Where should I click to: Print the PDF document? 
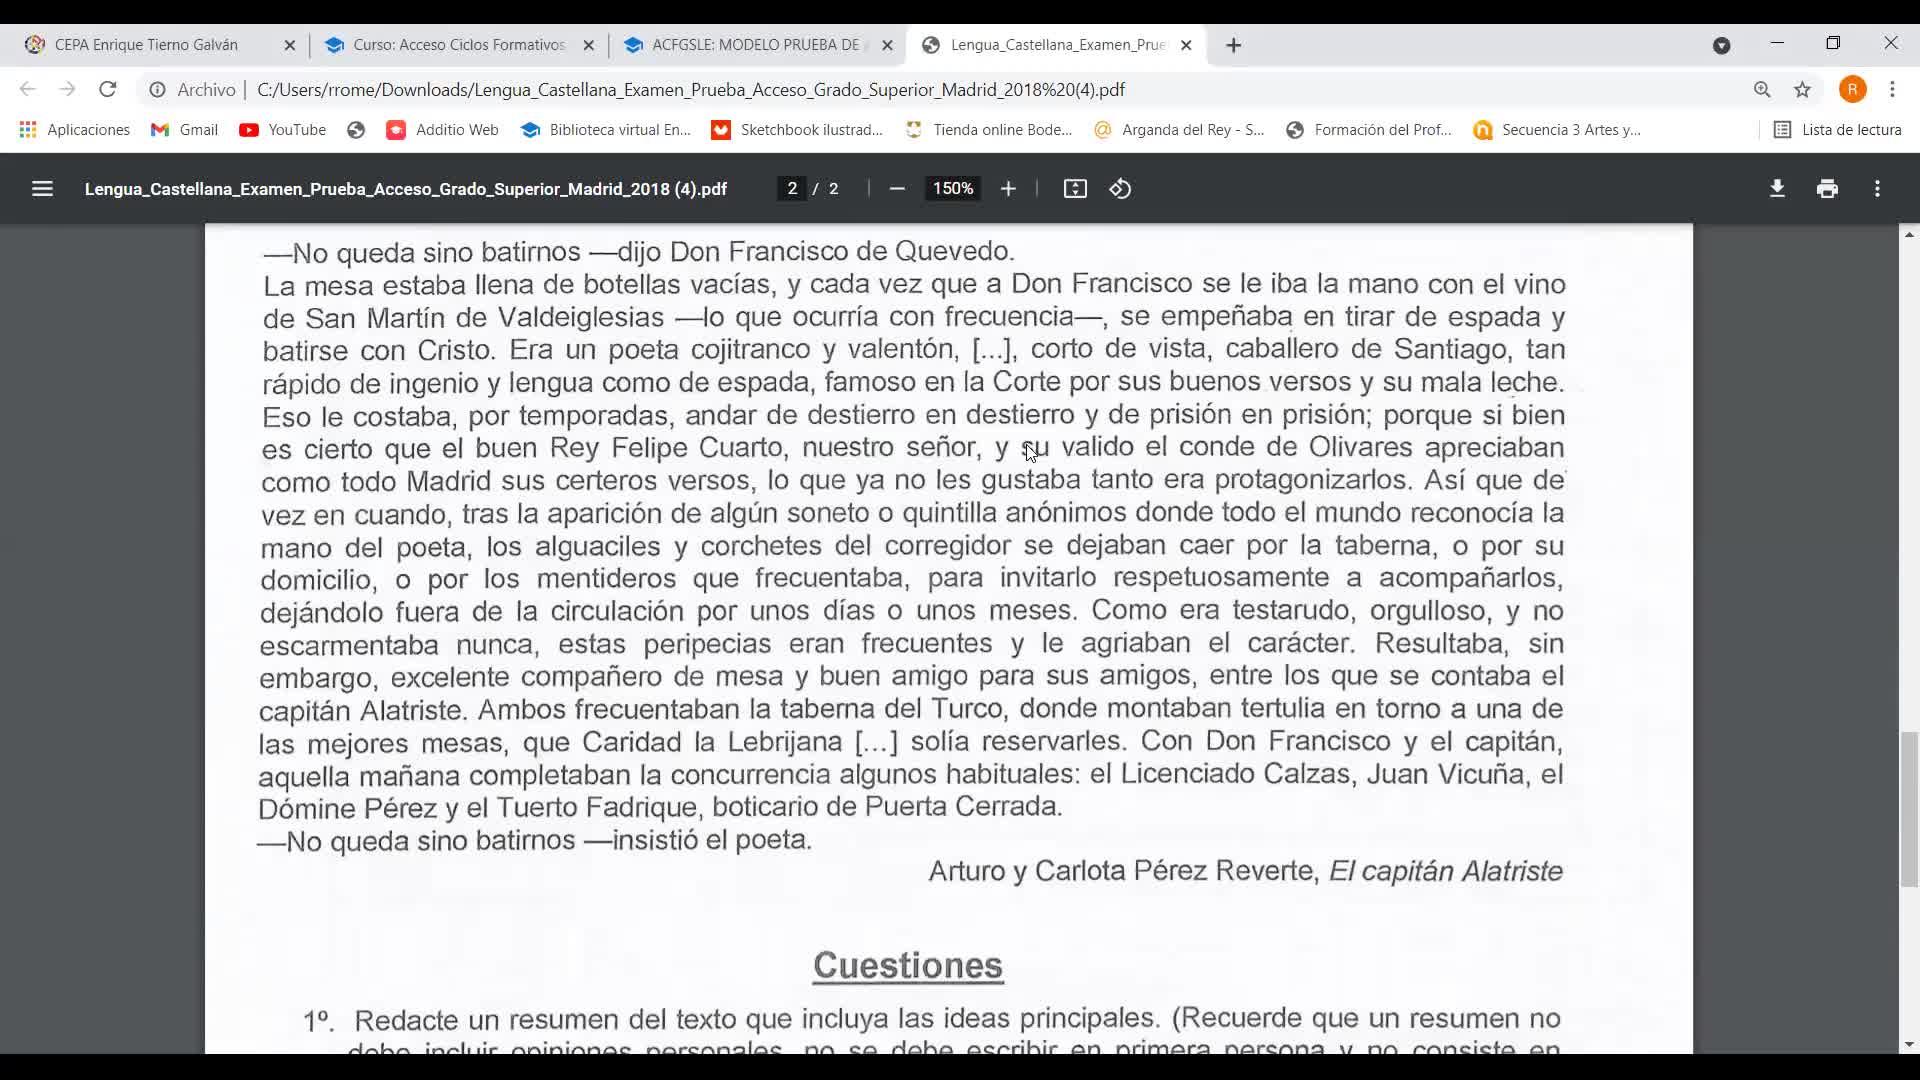1827,189
